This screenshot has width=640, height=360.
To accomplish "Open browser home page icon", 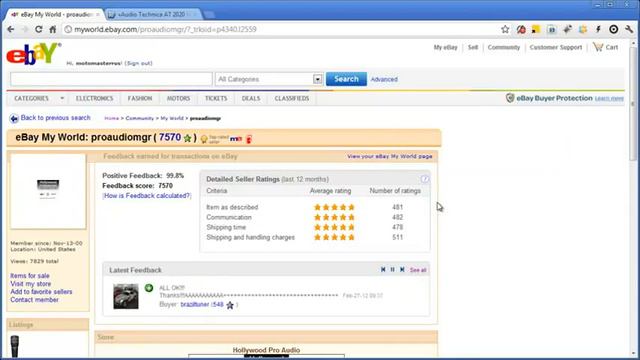I will (x=53, y=29).
